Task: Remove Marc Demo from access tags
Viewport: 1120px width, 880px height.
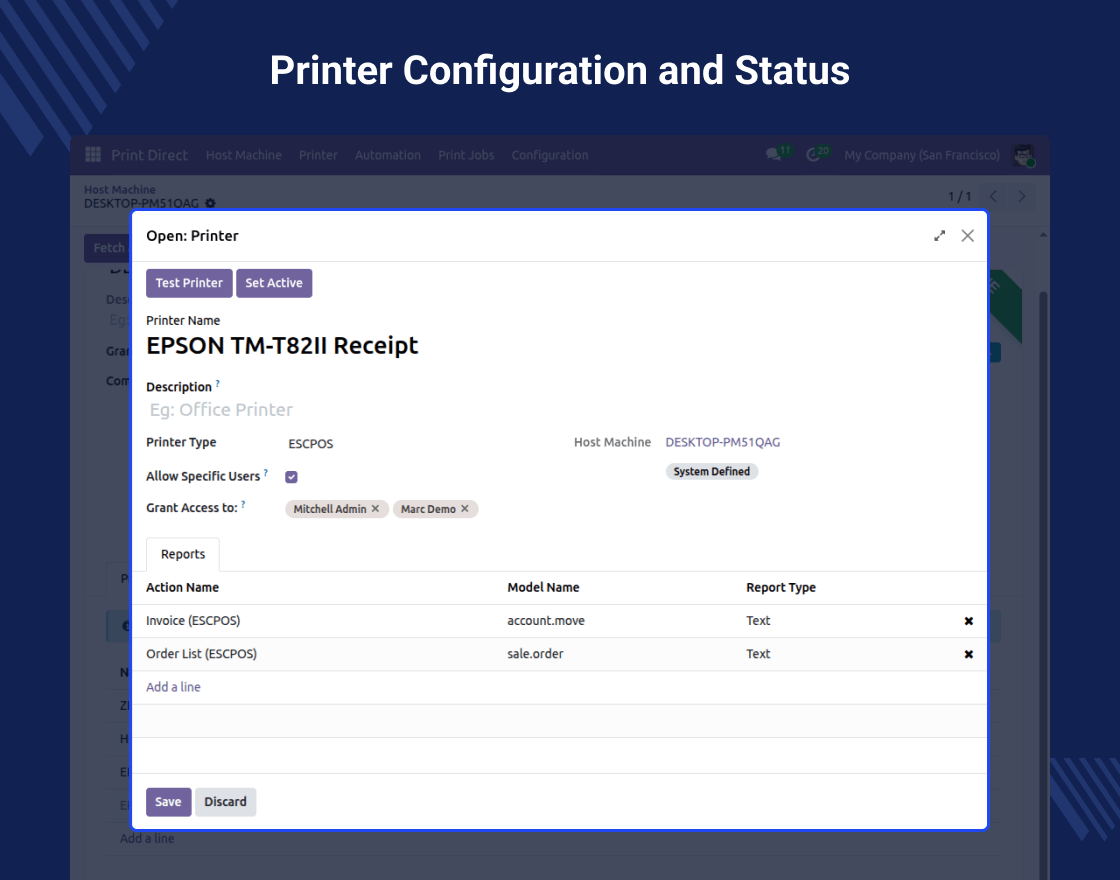Action: [x=465, y=509]
